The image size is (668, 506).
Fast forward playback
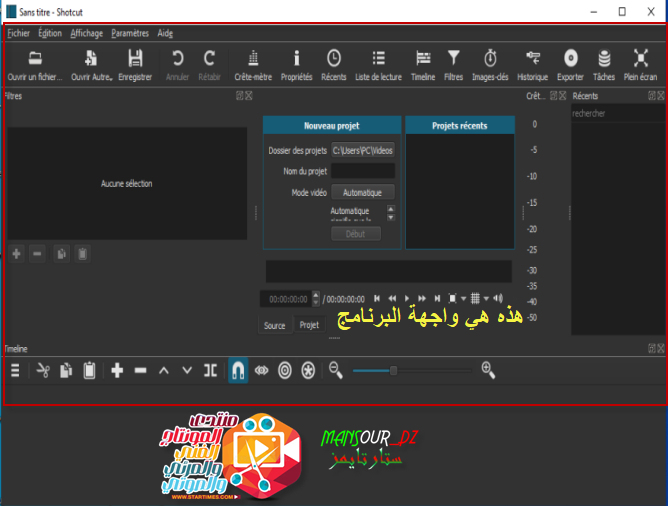pyautogui.click(x=422, y=299)
